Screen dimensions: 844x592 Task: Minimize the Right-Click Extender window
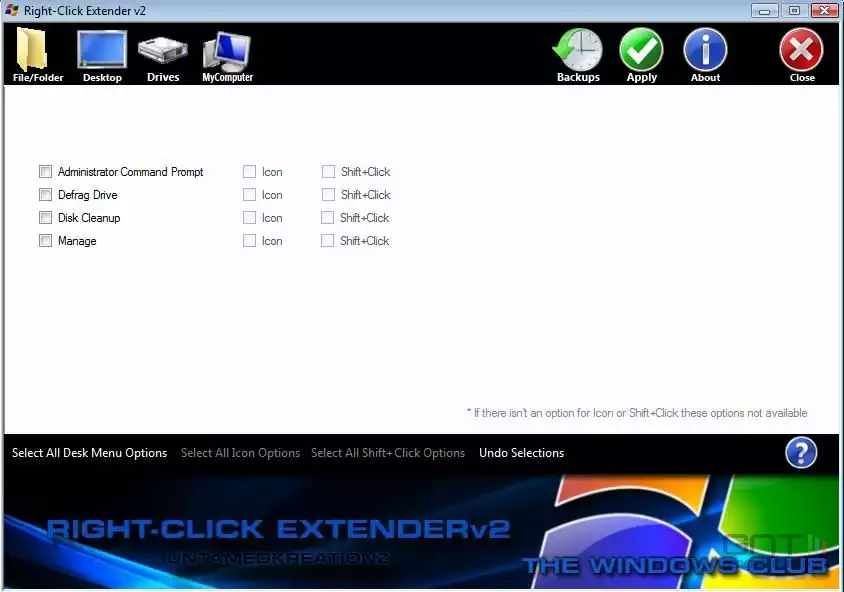764,10
